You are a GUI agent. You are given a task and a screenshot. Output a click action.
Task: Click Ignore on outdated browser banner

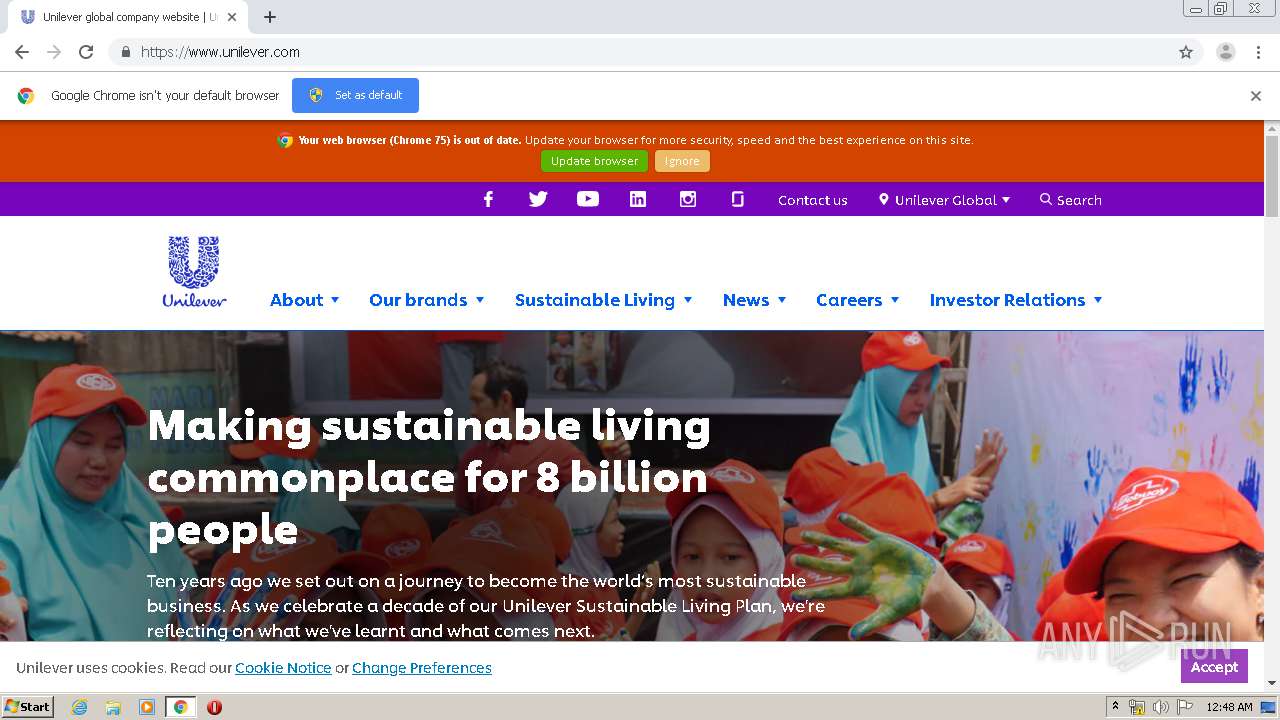(682, 161)
